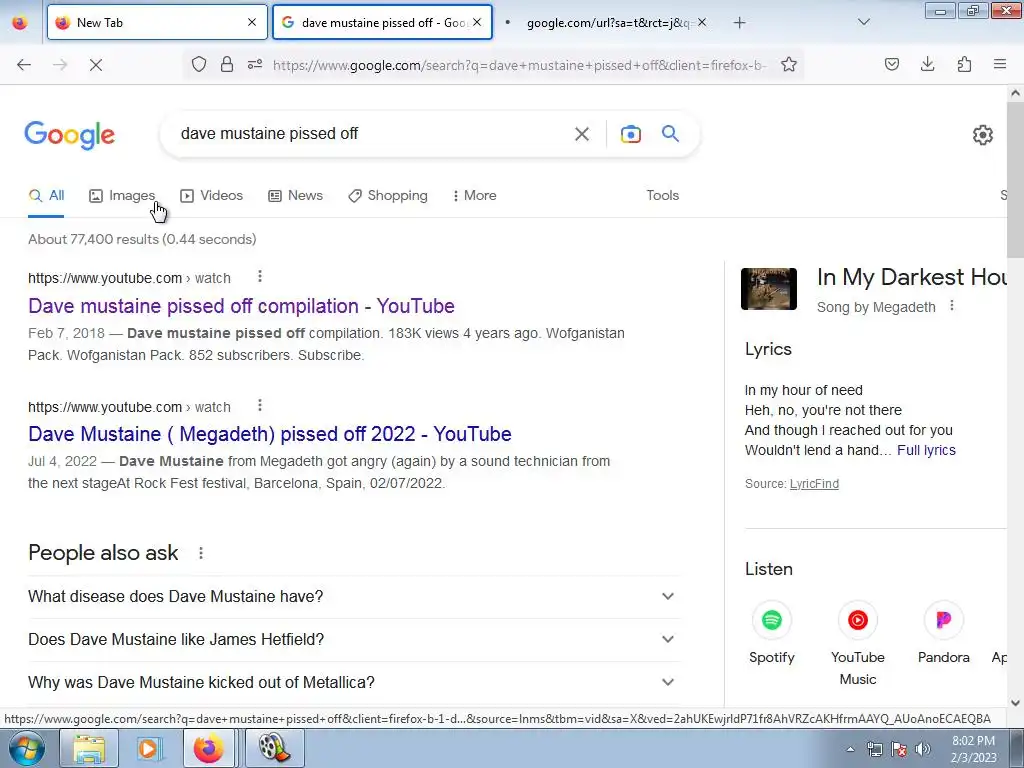Close the New Tab tab
Image resolution: width=1024 pixels, height=768 pixels.
coord(252,22)
